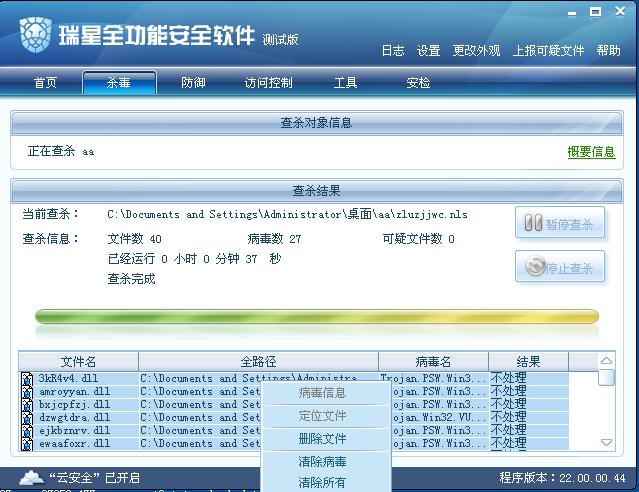Select the ejkbznrv.dll row

coord(293,431)
